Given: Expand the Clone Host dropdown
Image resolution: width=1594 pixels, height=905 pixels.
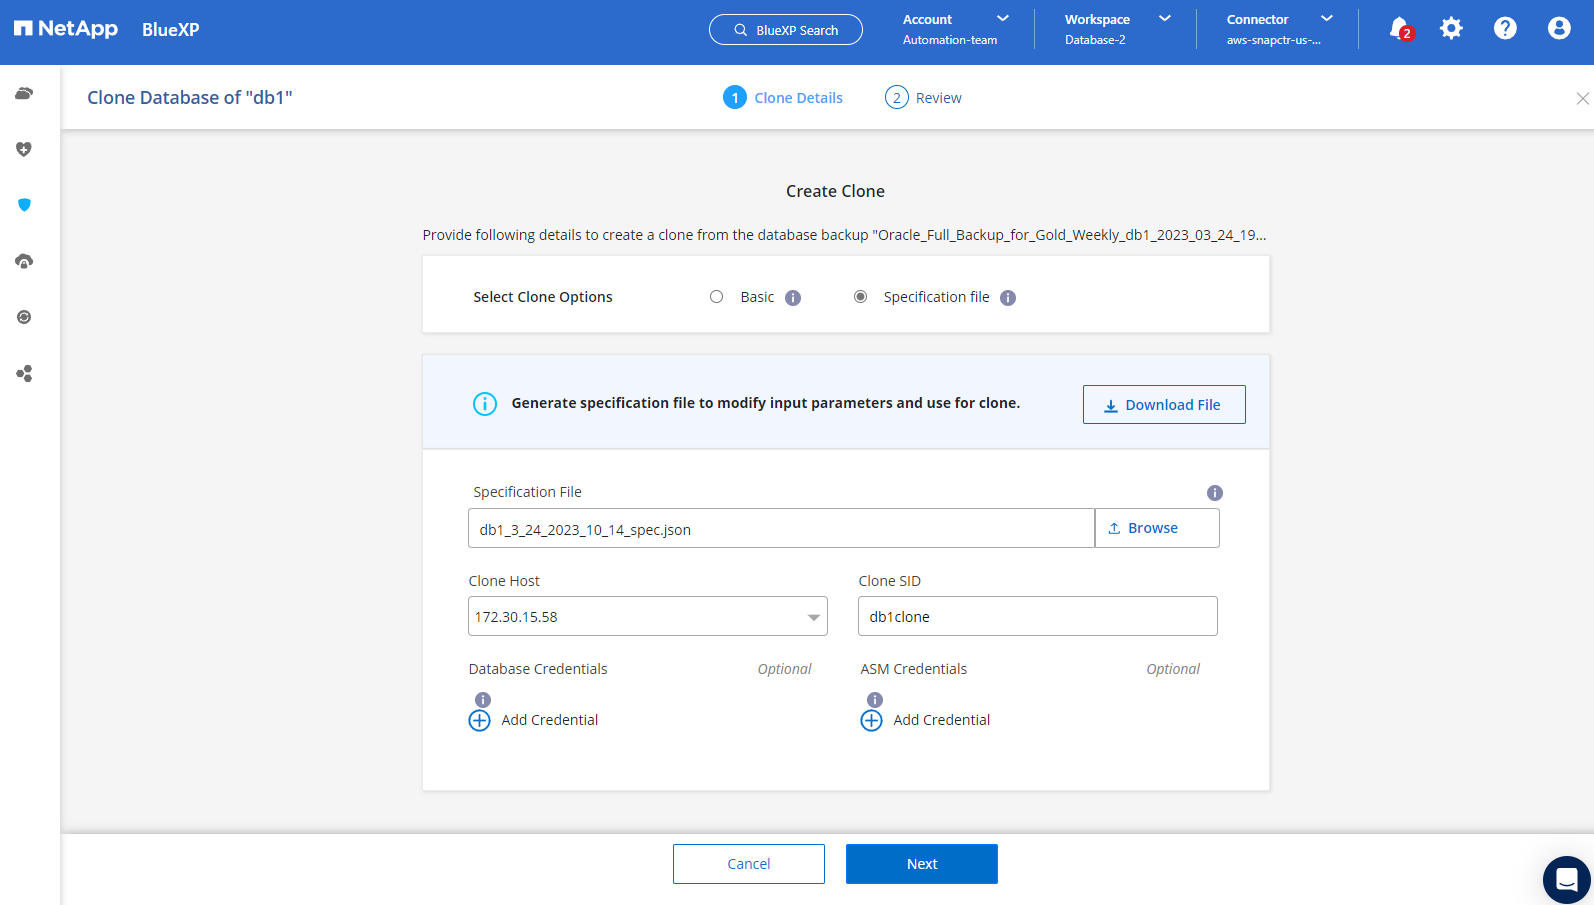Looking at the screenshot, I should pos(648,617).
